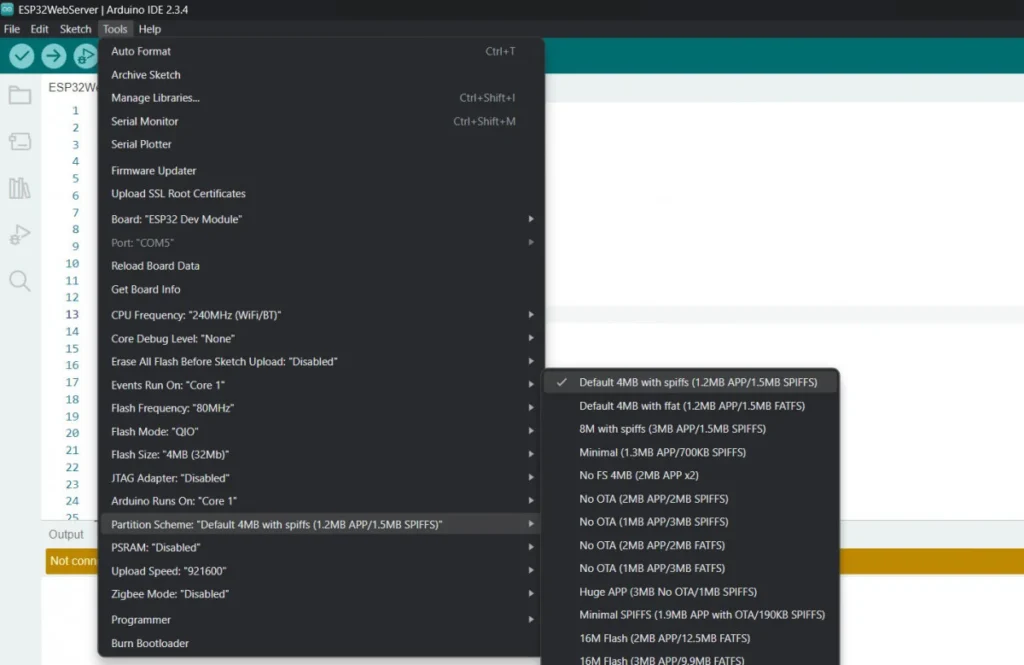Start debugging with the debug toolbar icon
The image size is (1024, 665).
point(86,57)
